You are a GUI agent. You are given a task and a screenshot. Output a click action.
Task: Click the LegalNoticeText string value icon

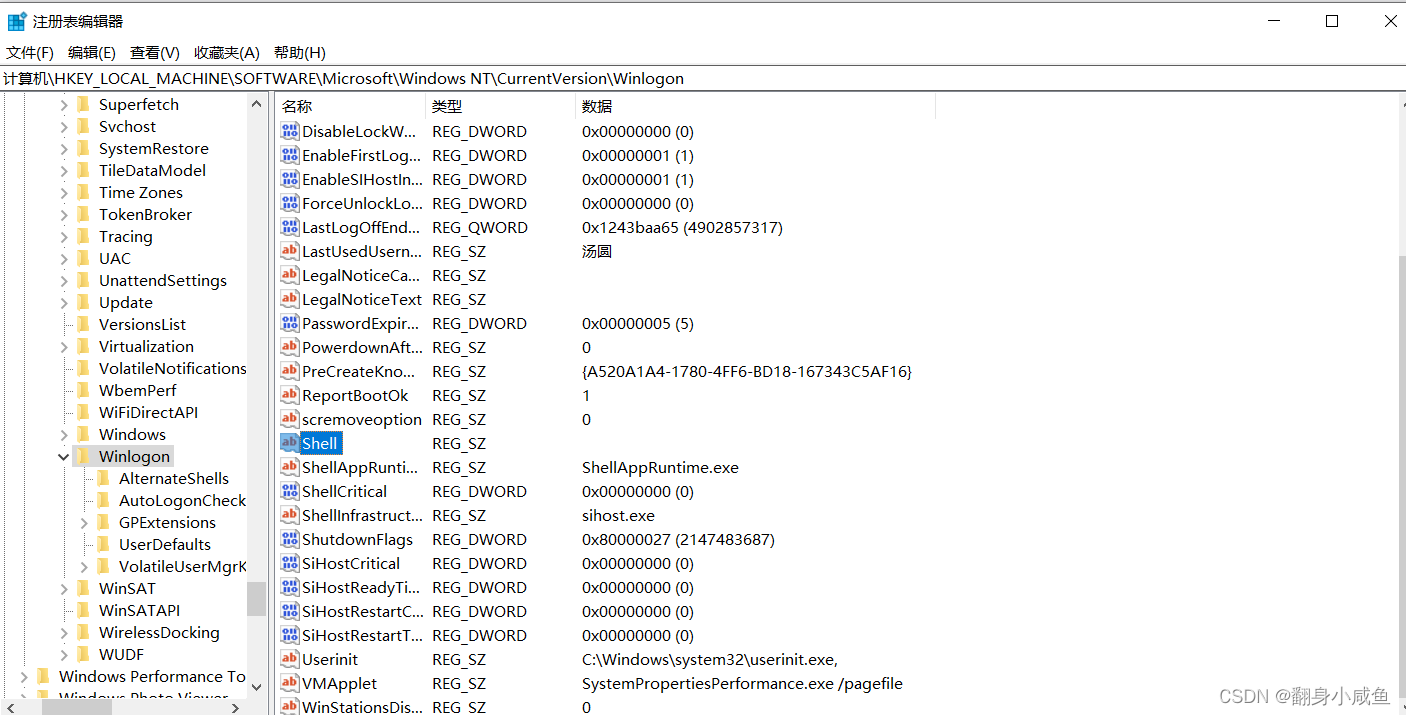coord(290,299)
